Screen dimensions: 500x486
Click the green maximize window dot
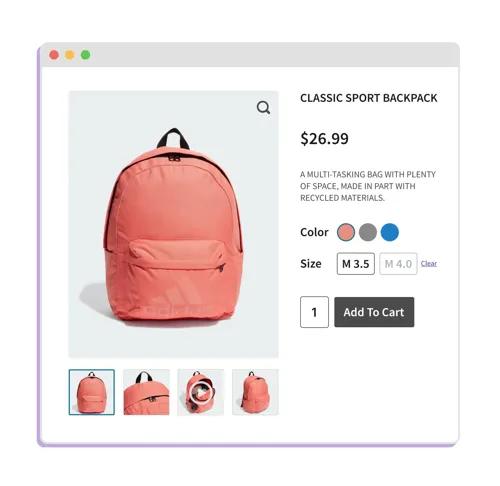[86, 55]
